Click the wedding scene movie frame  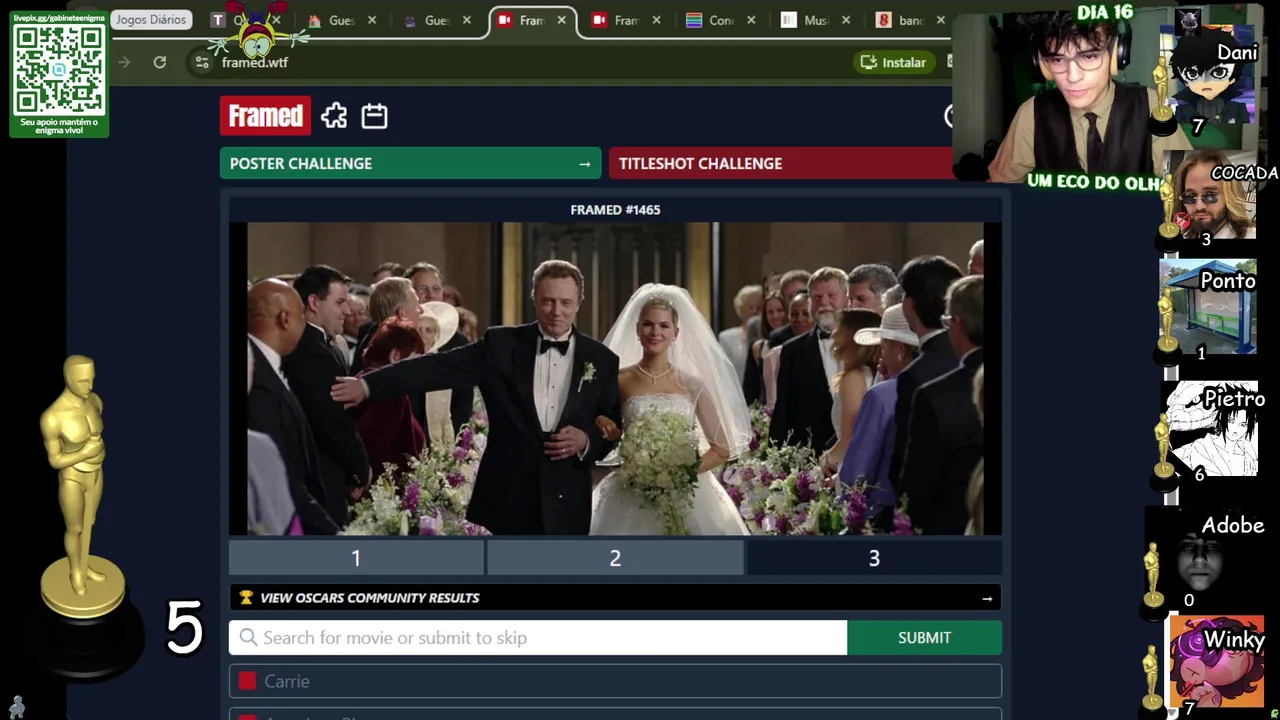click(615, 379)
